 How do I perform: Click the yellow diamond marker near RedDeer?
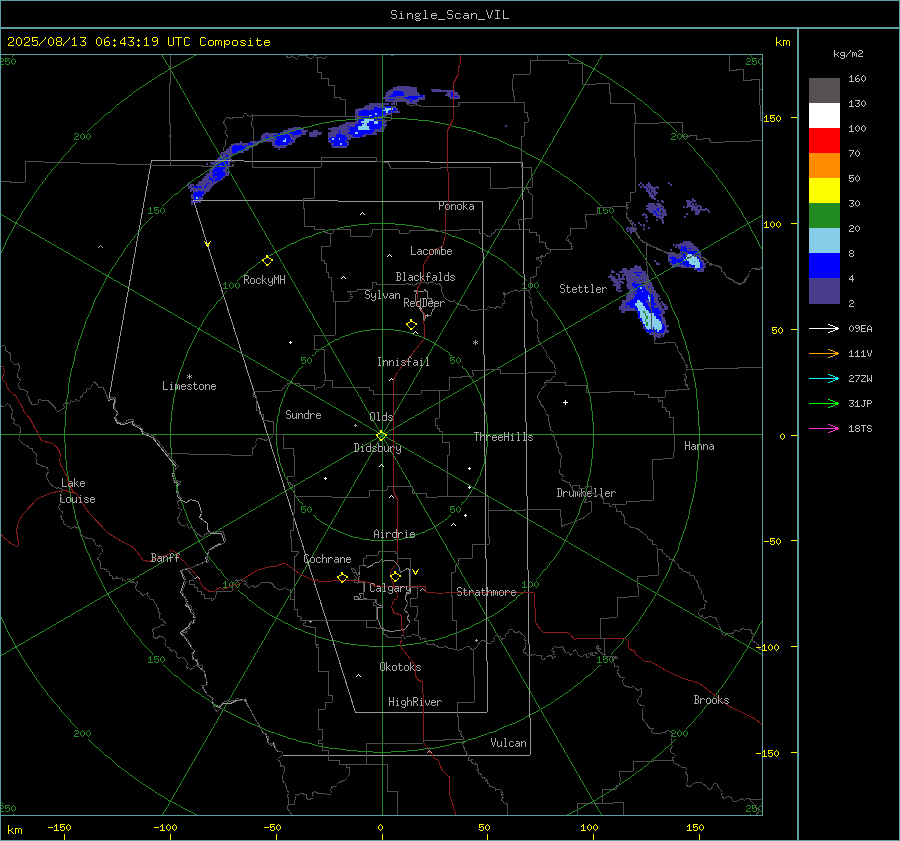click(x=412, y=325)
